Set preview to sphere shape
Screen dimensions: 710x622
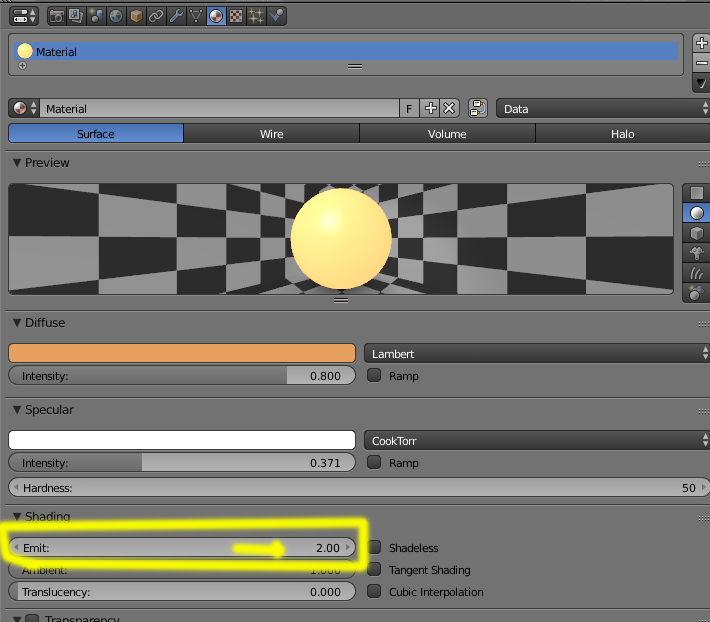tap(696, 213)
